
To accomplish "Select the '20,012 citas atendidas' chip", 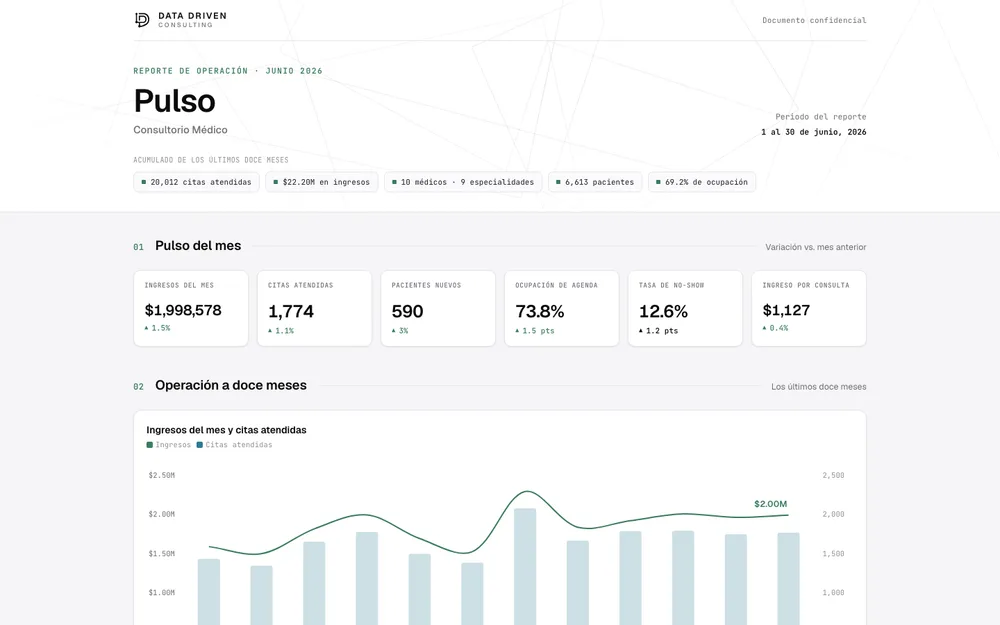I will tap(196, 182).
